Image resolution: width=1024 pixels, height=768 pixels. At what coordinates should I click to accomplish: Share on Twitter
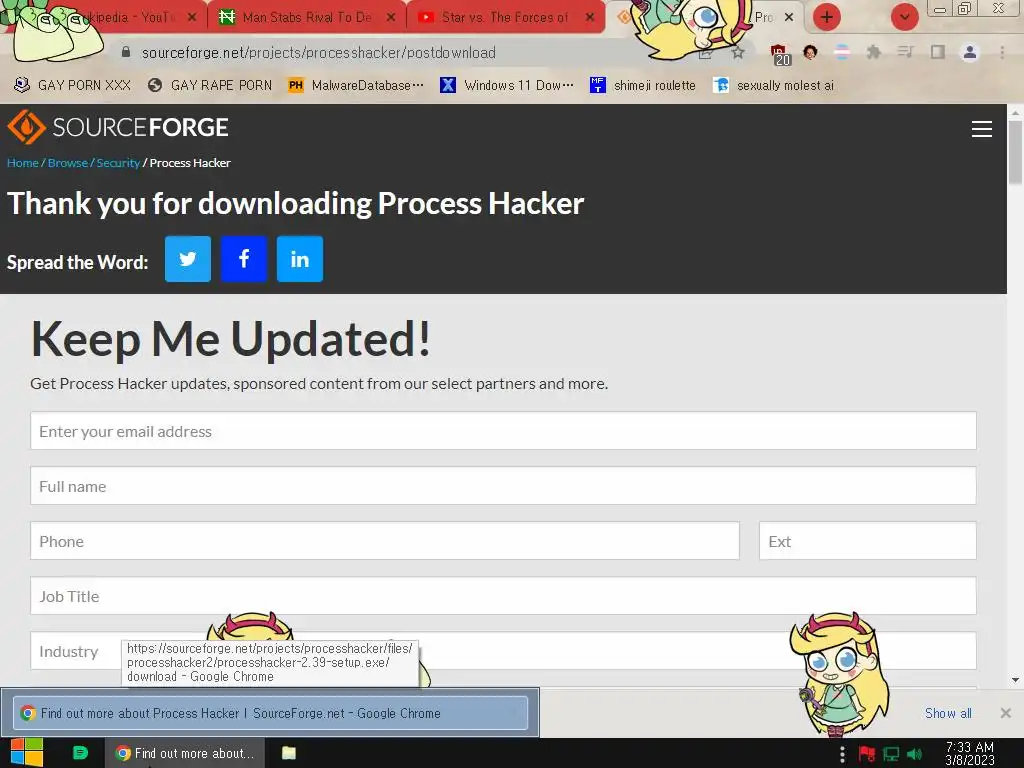(x=187, y=259)
